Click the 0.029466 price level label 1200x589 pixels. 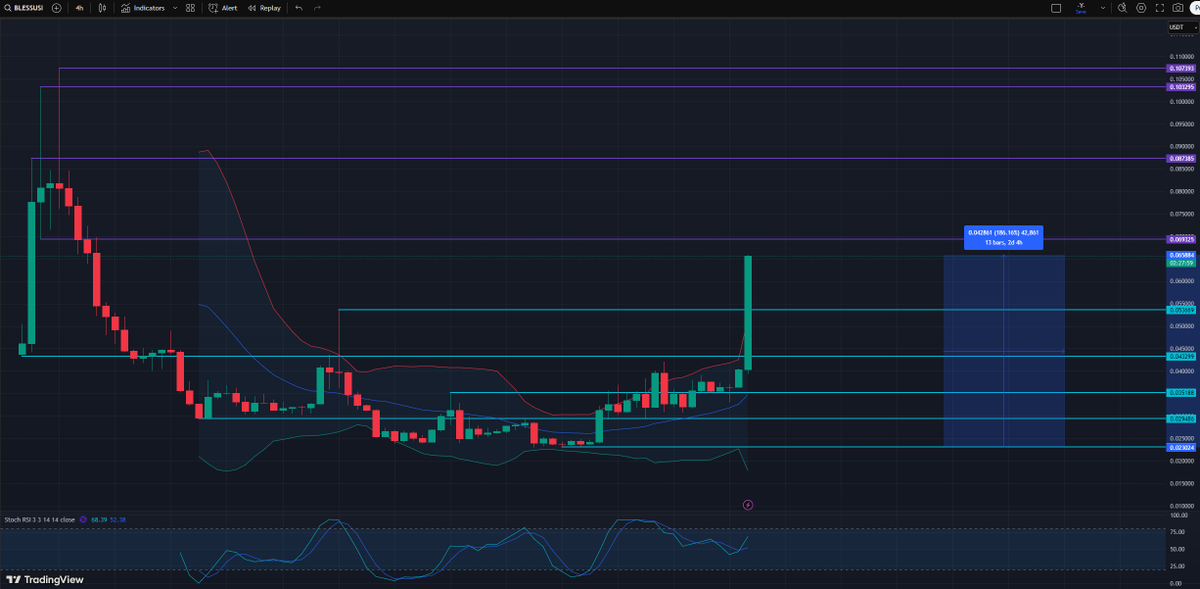click(x=1181, y=419)
